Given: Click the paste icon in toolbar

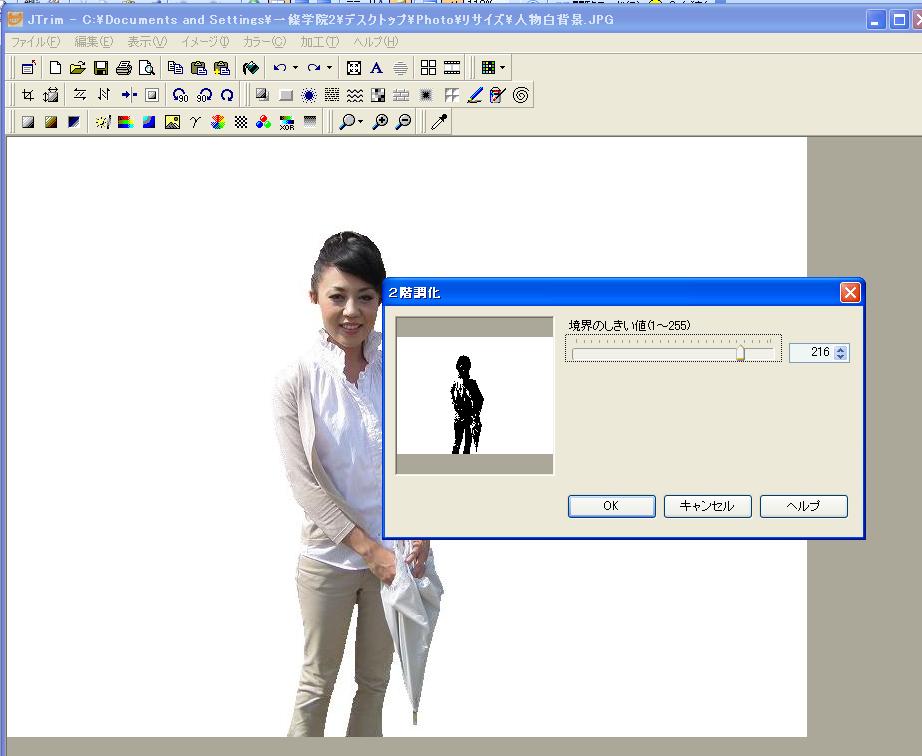Looking at the screenshot, I should 199,68.
